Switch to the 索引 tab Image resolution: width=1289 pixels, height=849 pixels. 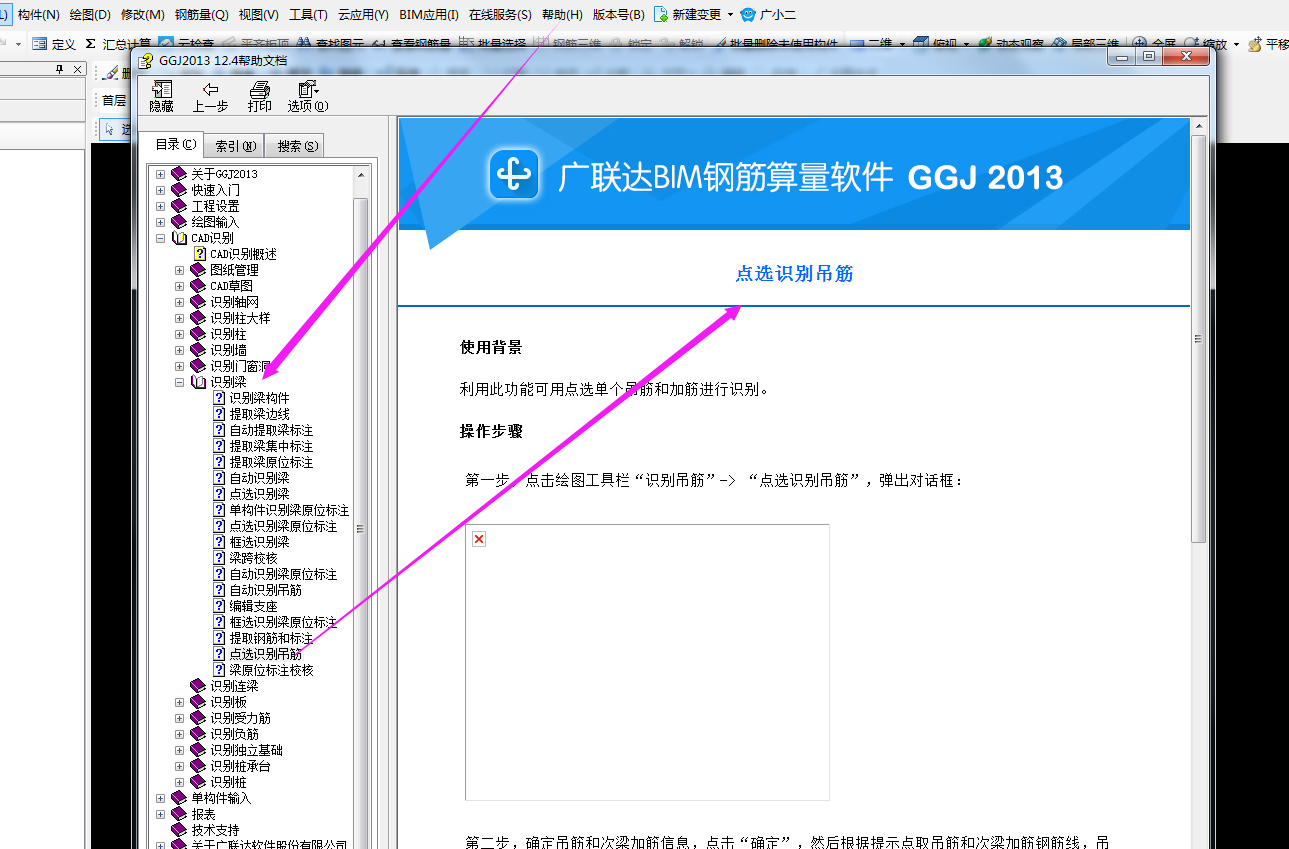(x=236, y=146)
